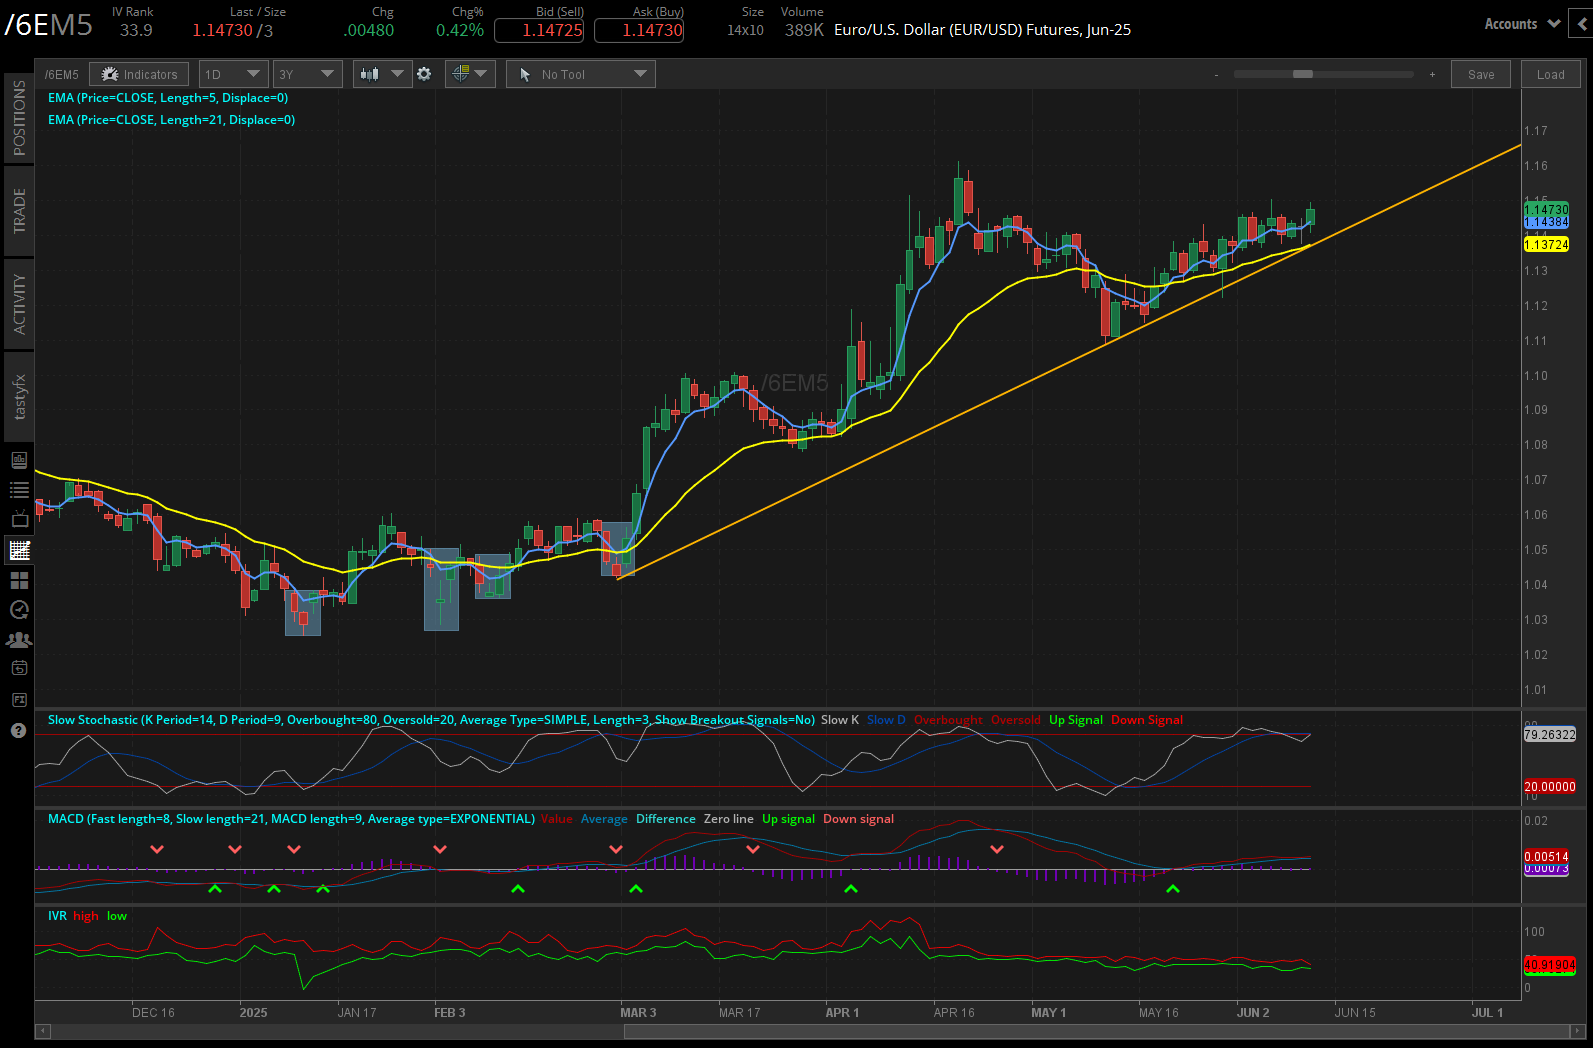Click the MAR 3 date axis label
1593x1048 pixels.
pyautogui.click(x=638, y=1013)
